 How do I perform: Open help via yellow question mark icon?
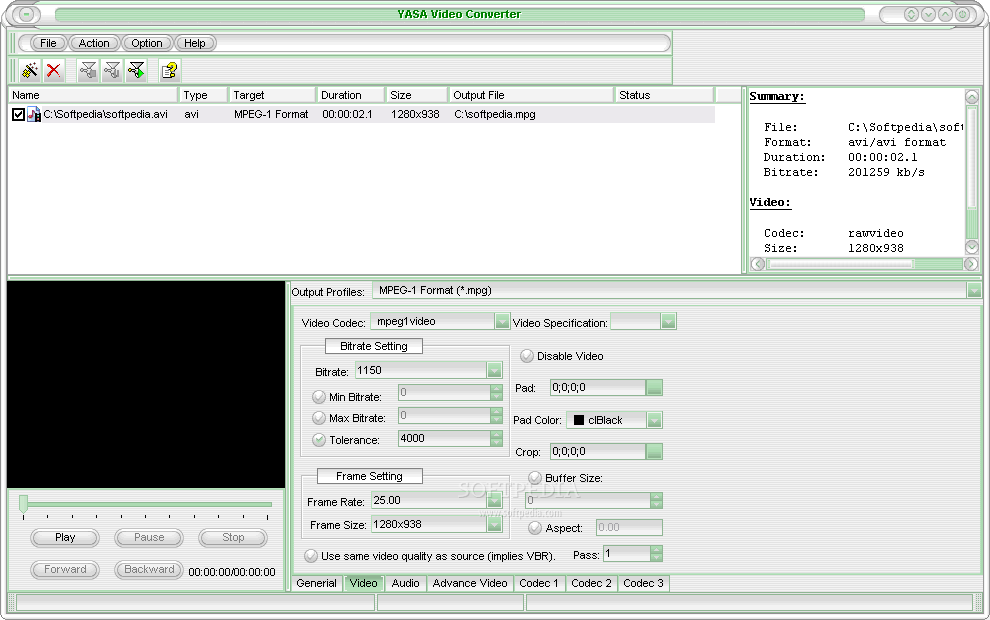pos(169,70)
